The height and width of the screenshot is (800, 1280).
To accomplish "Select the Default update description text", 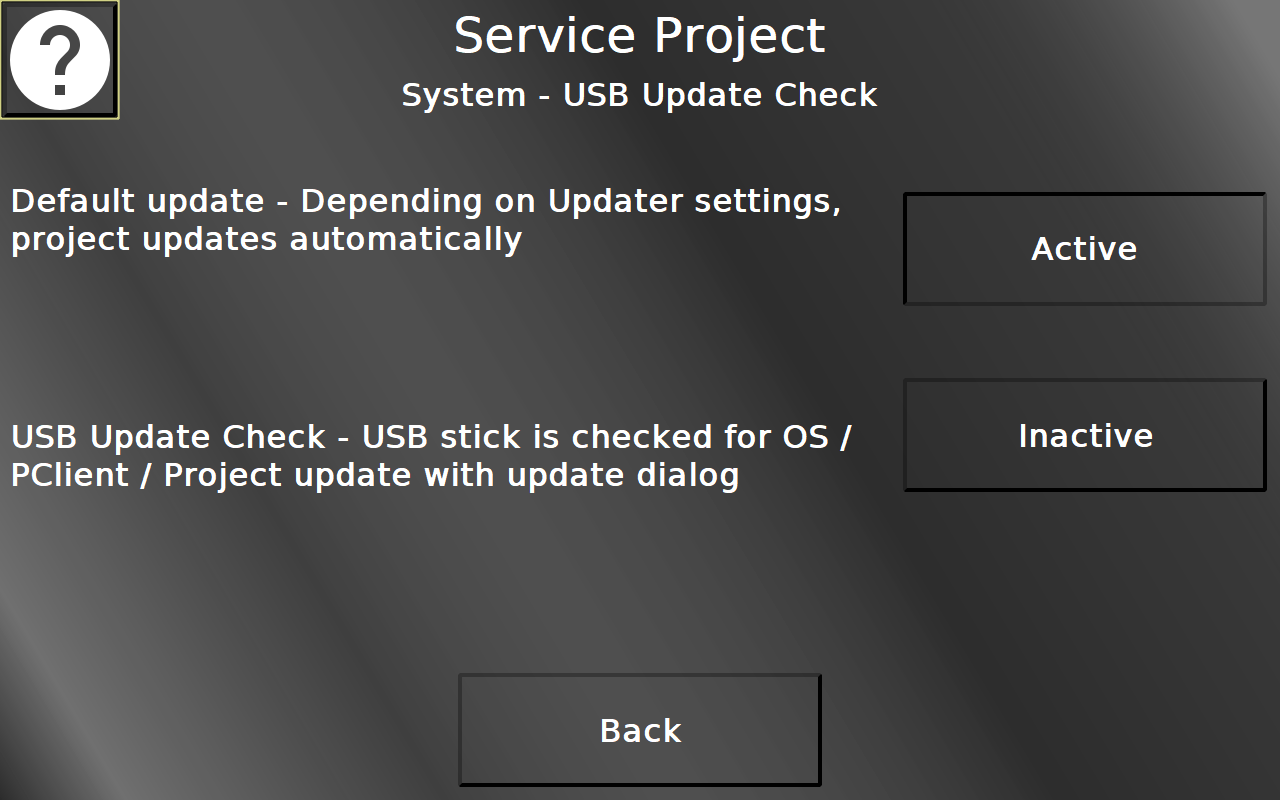I will [426, 220].
